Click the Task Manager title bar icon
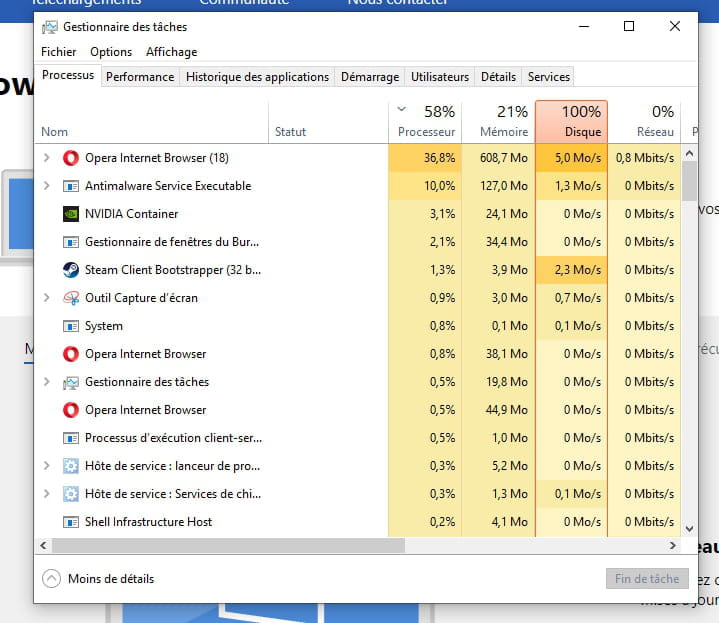 (50, 28)
